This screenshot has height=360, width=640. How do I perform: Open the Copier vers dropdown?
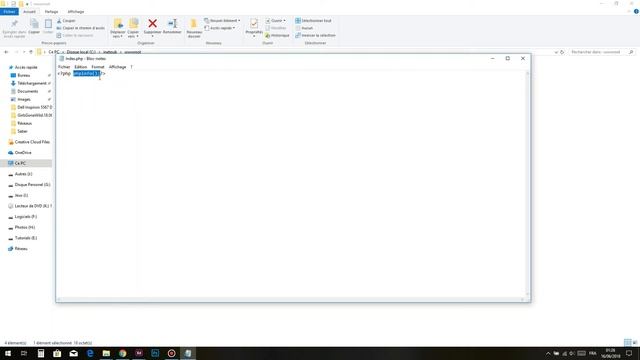pos(133,34)
